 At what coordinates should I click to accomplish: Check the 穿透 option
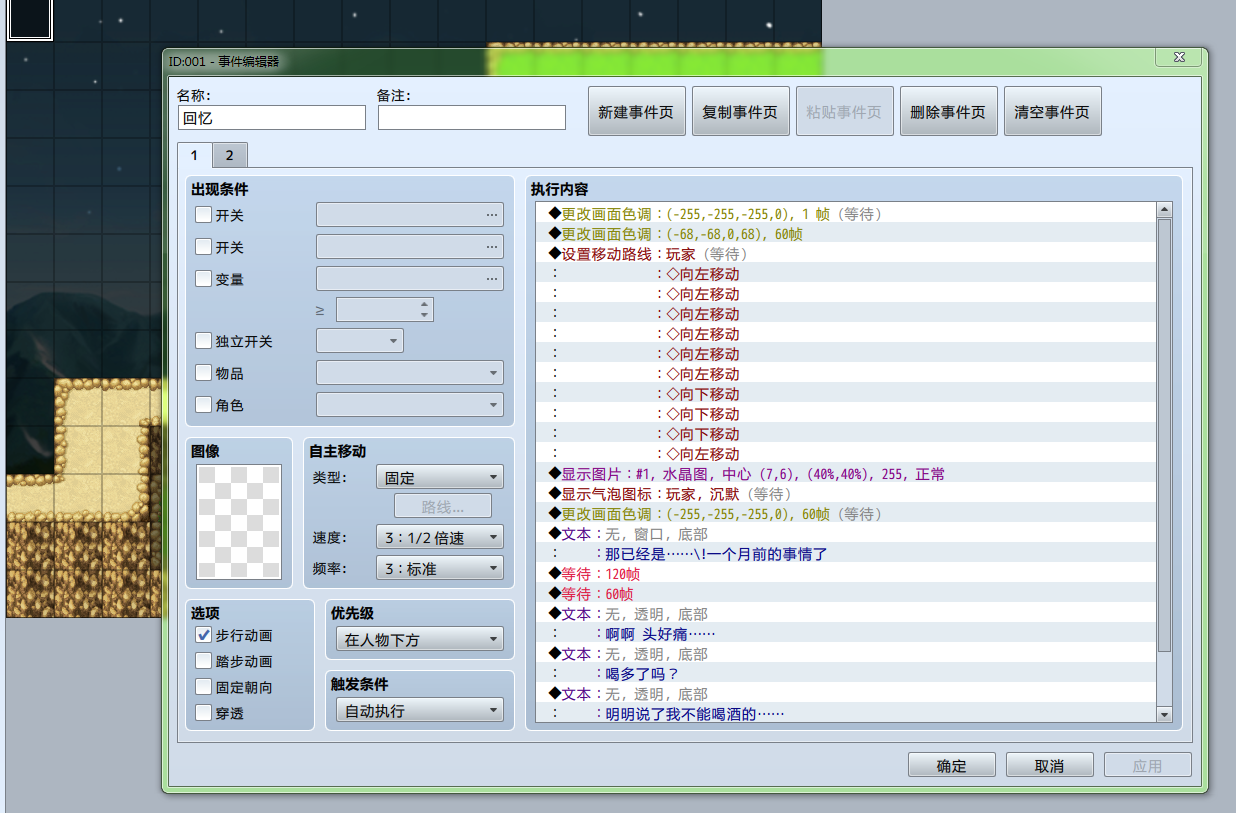click(203, 713)
